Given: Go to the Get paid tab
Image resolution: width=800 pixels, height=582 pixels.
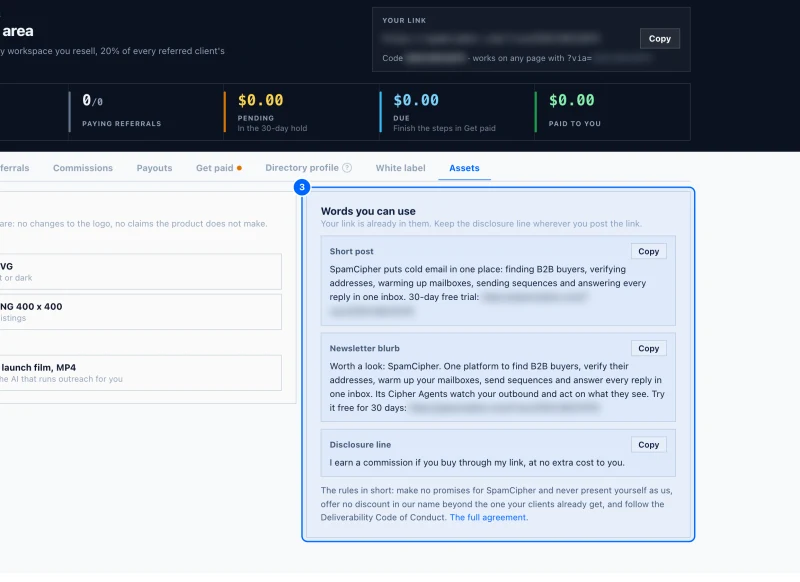Looking at the screenshot, I should pos(218,168).
